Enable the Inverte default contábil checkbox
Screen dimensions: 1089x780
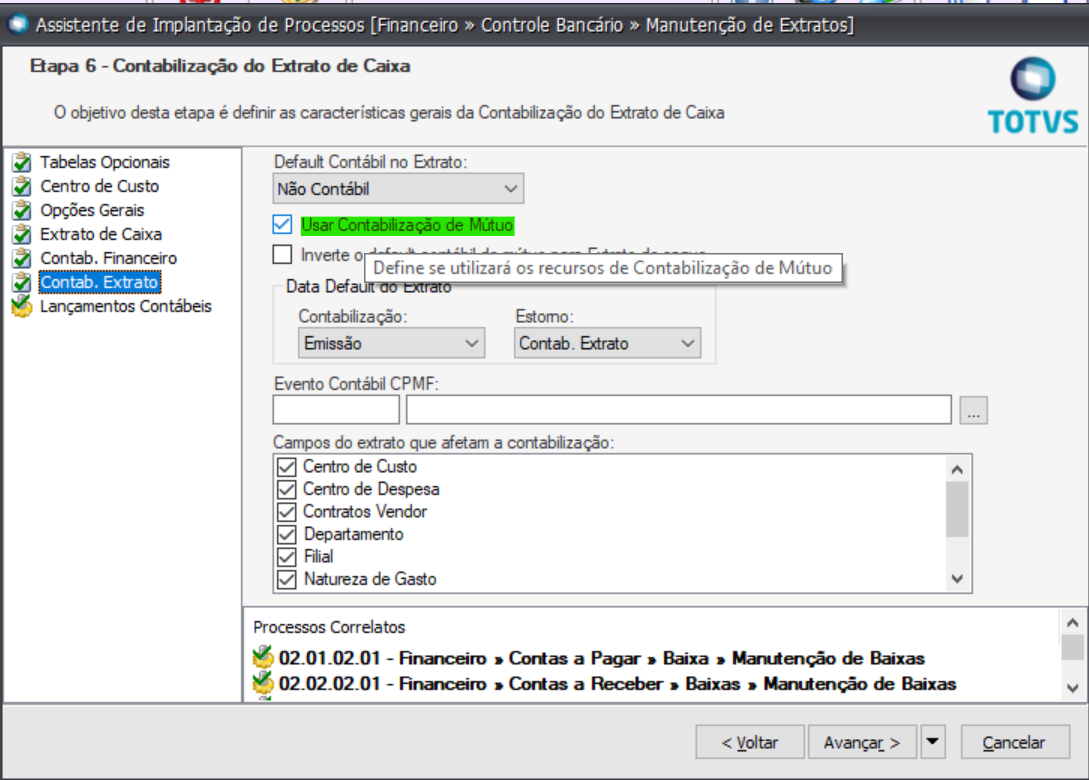pyautogui.click(x=282, y=254)
